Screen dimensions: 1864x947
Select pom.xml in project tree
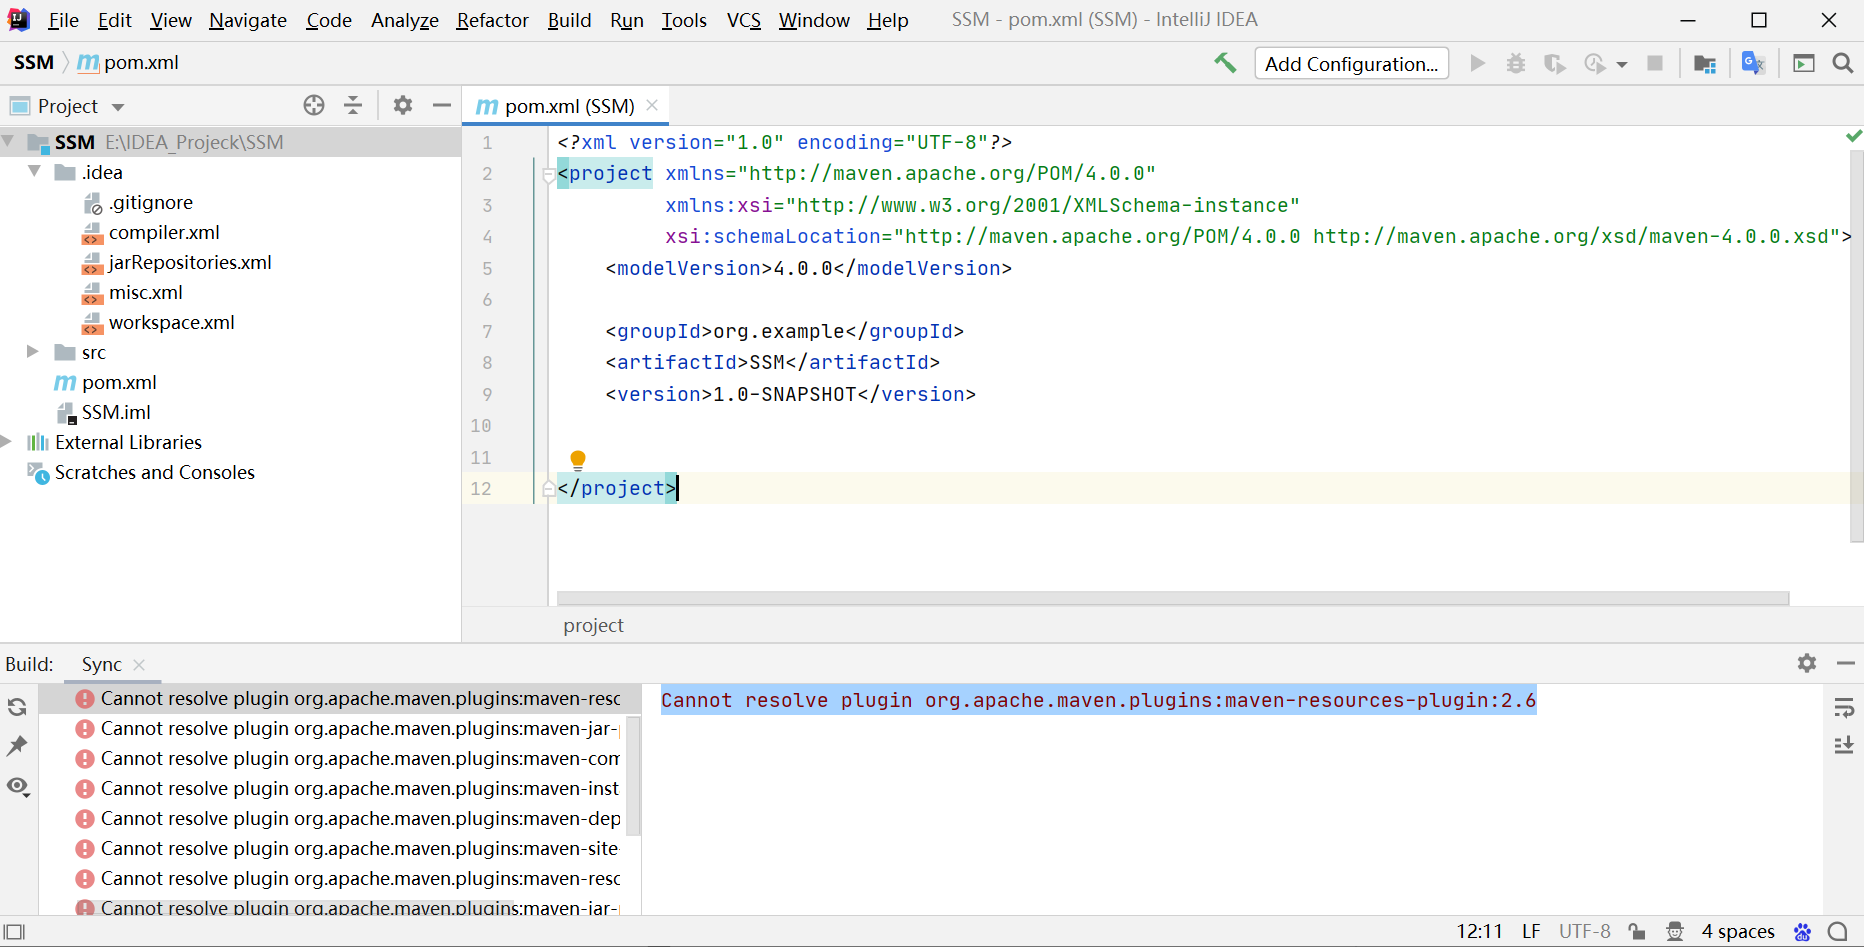[x=105, y=382]
